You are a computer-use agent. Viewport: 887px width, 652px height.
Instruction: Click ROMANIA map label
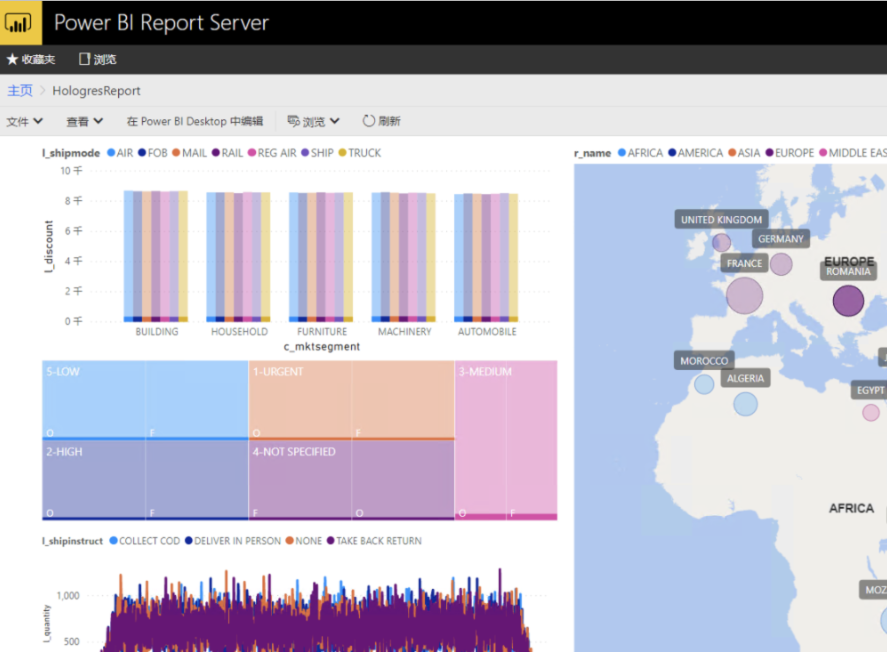tap(848, 272)
